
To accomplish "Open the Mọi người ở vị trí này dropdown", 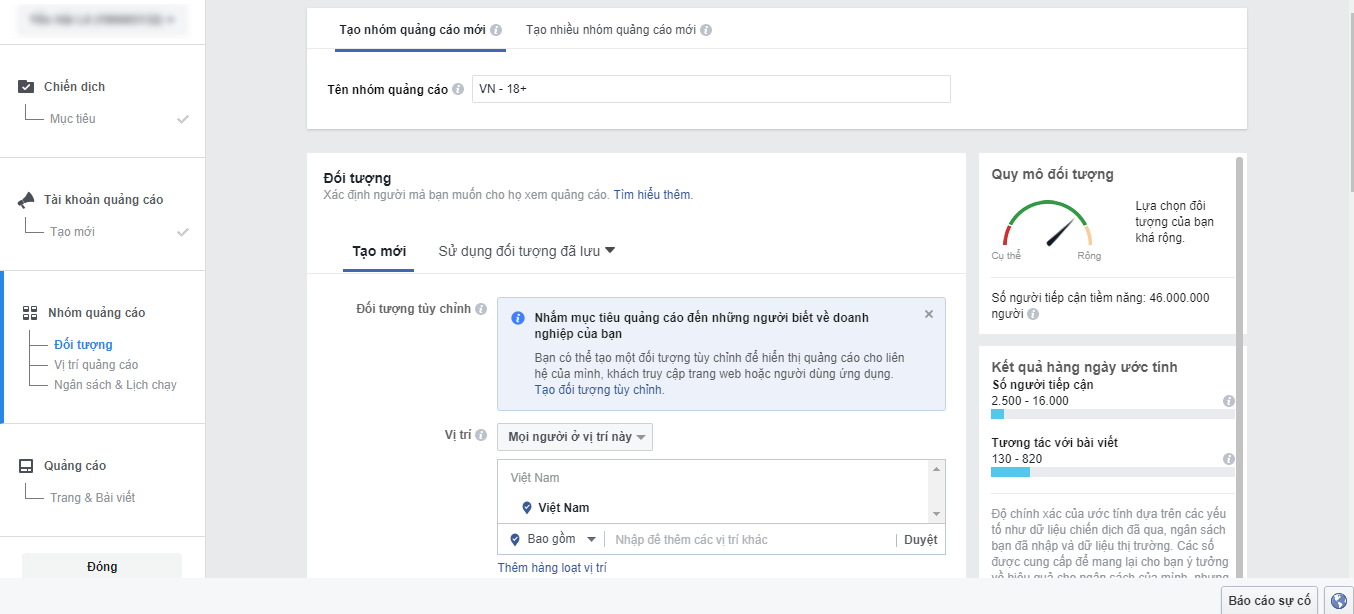I will pos(574,436).
